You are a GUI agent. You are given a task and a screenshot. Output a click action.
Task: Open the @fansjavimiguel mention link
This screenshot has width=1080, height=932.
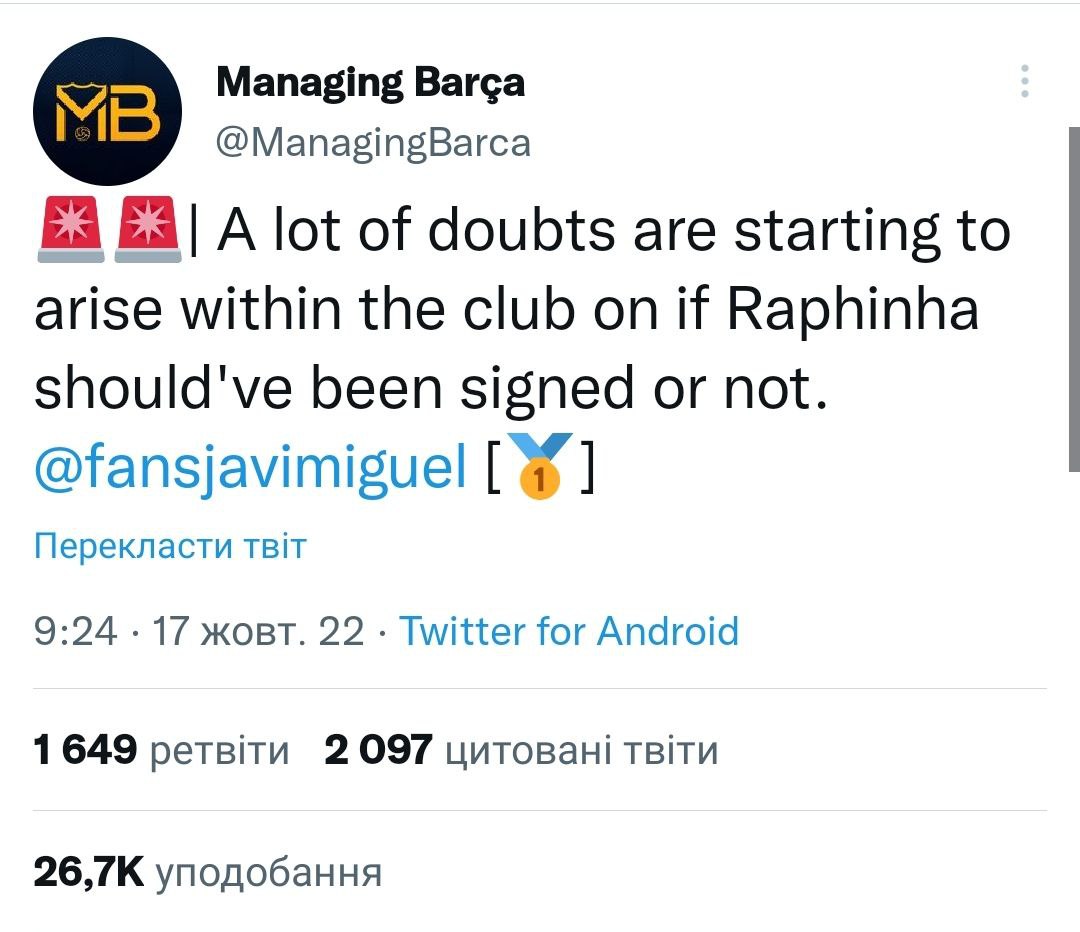(250, 468)
